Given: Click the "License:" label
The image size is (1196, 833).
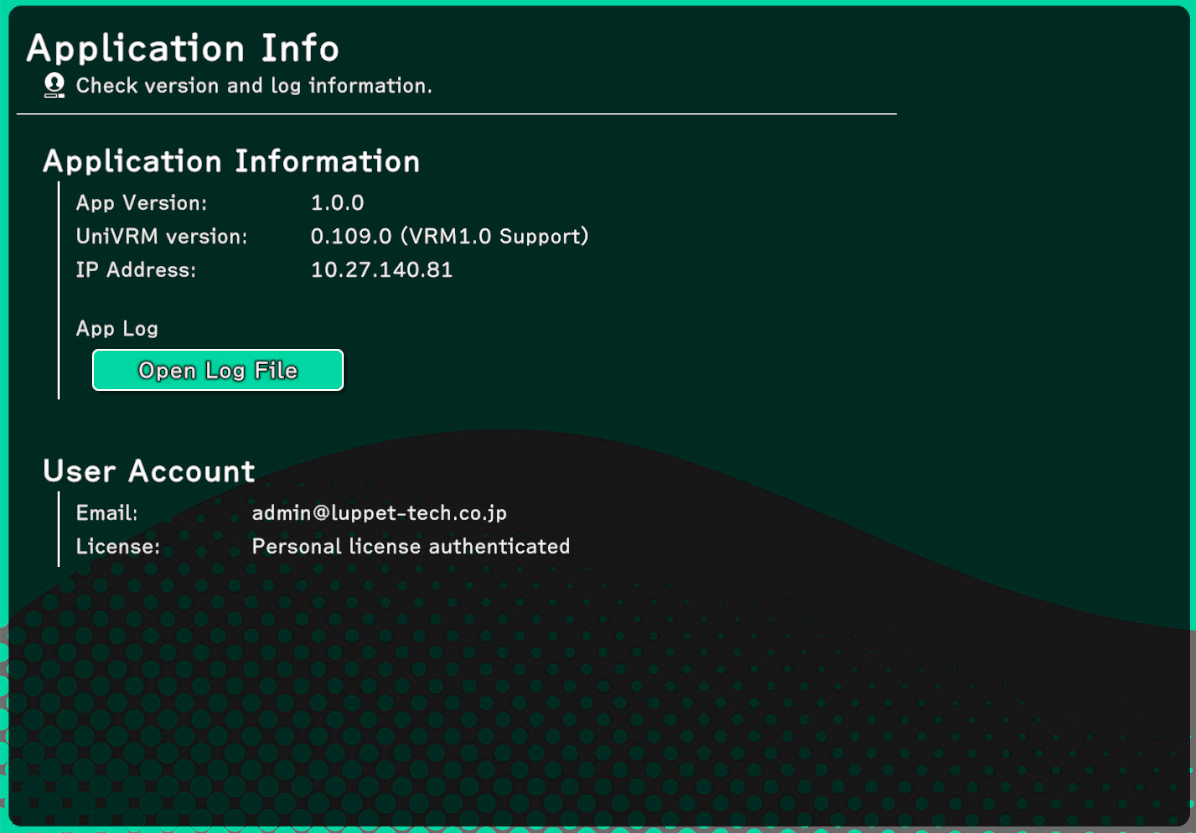Looking at the screenshot, I should pos(118,547).
